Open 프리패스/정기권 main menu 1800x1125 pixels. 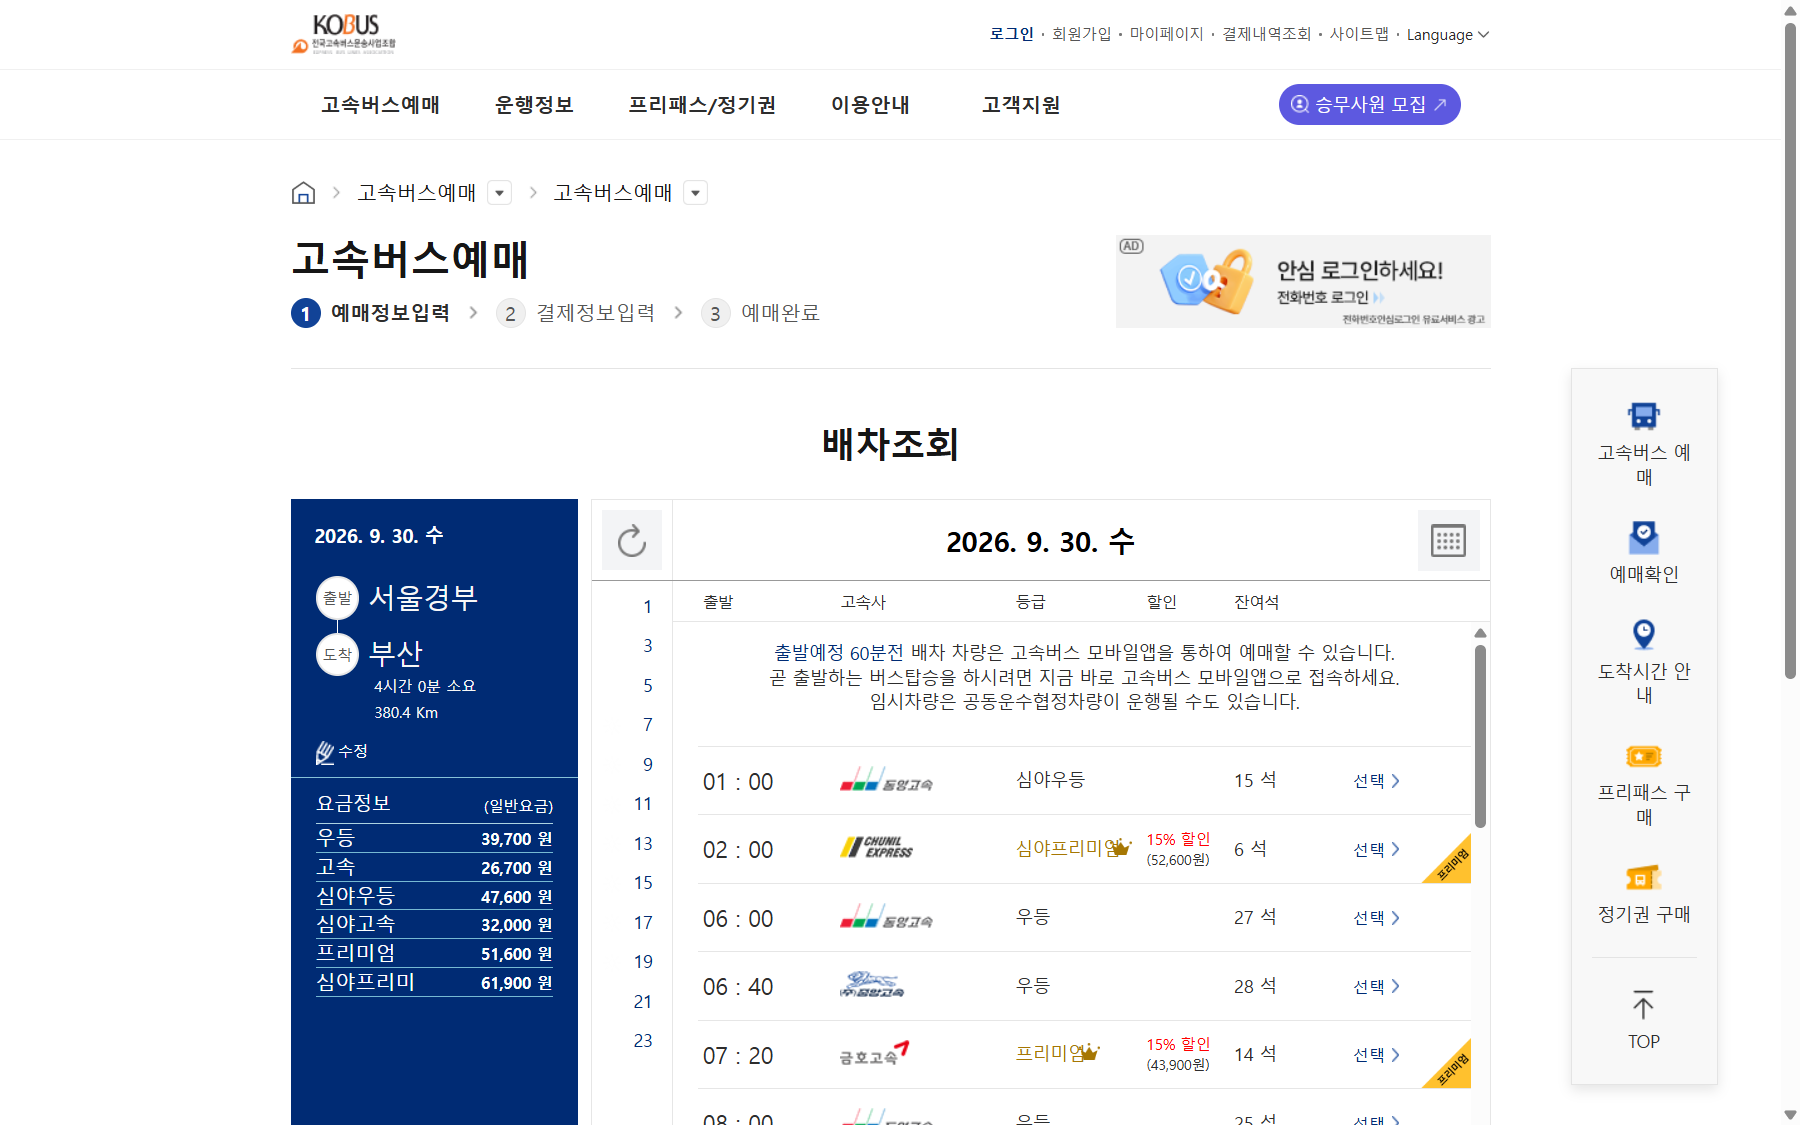coord(702,105)
